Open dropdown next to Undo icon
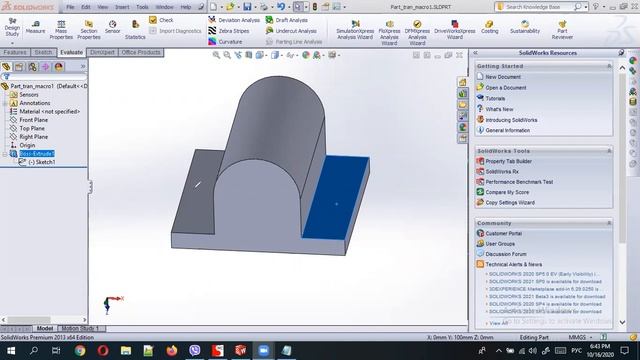 click(x=289, y=7)
